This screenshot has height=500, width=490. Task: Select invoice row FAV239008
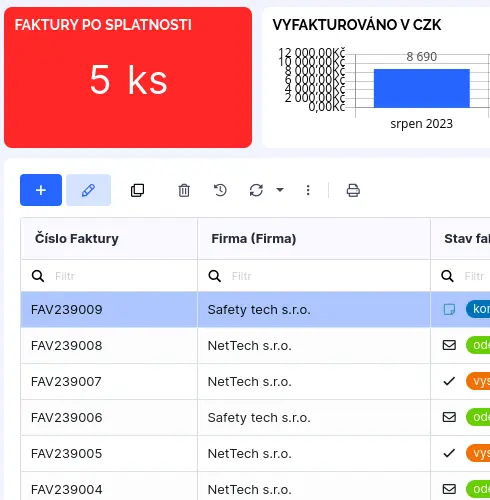pos(255,346)
